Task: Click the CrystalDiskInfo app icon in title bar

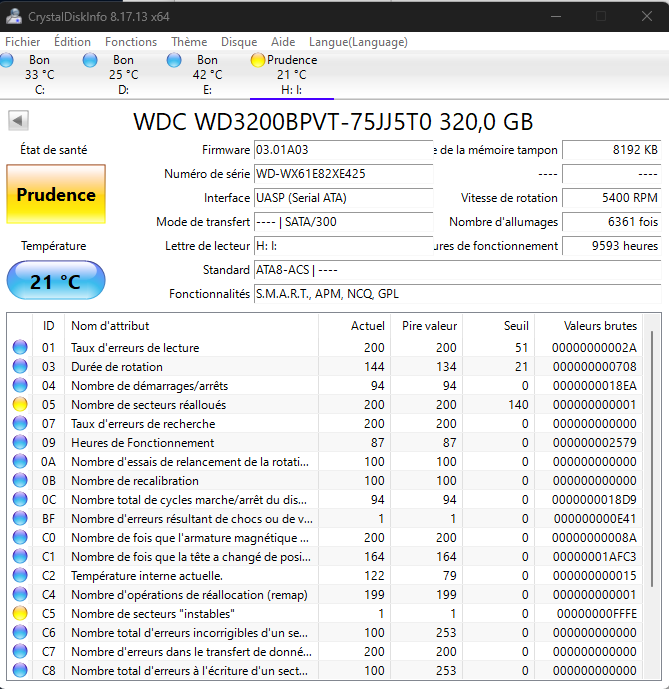Action: [x=14, y=16]
